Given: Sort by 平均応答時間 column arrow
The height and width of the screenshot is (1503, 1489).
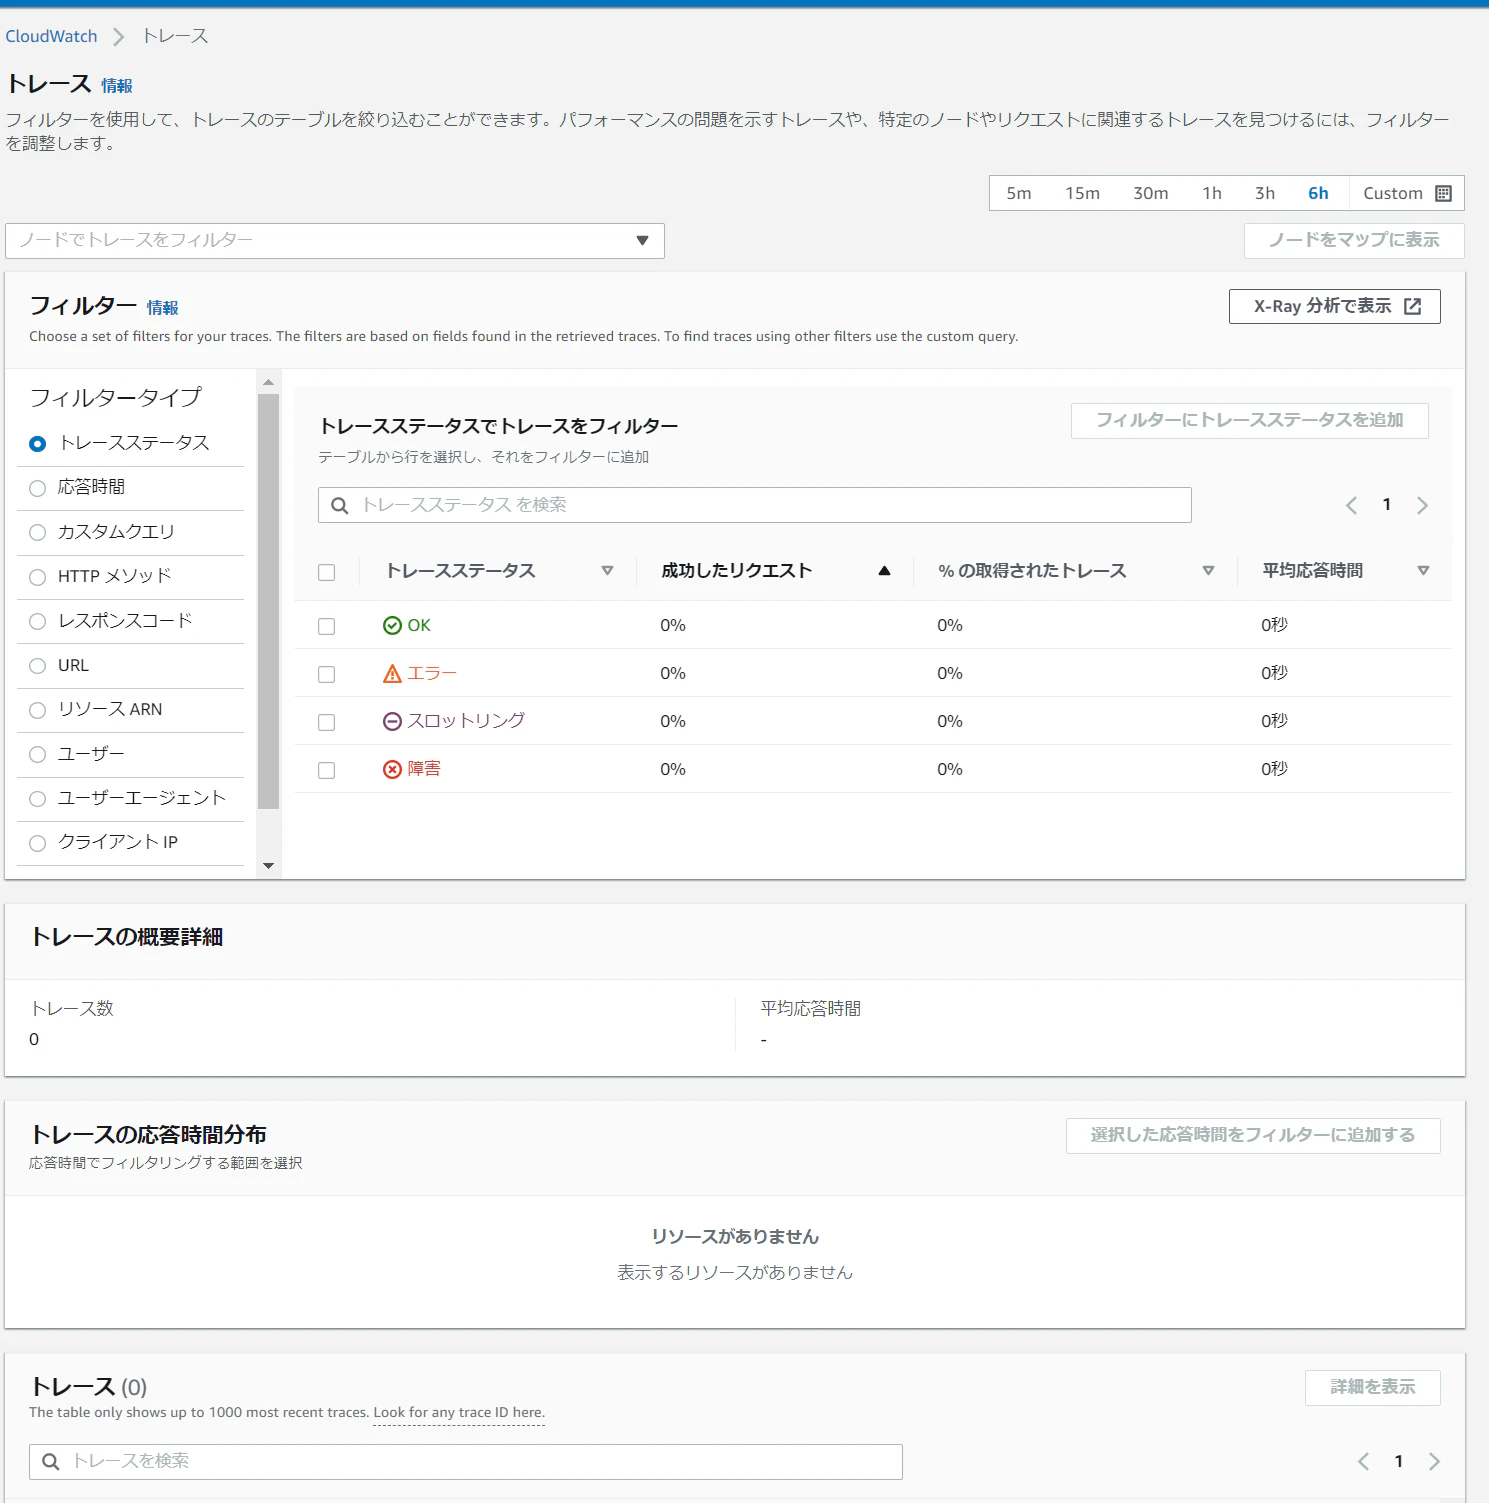Looking at the screenshot, I should (x=1423, y=571).
